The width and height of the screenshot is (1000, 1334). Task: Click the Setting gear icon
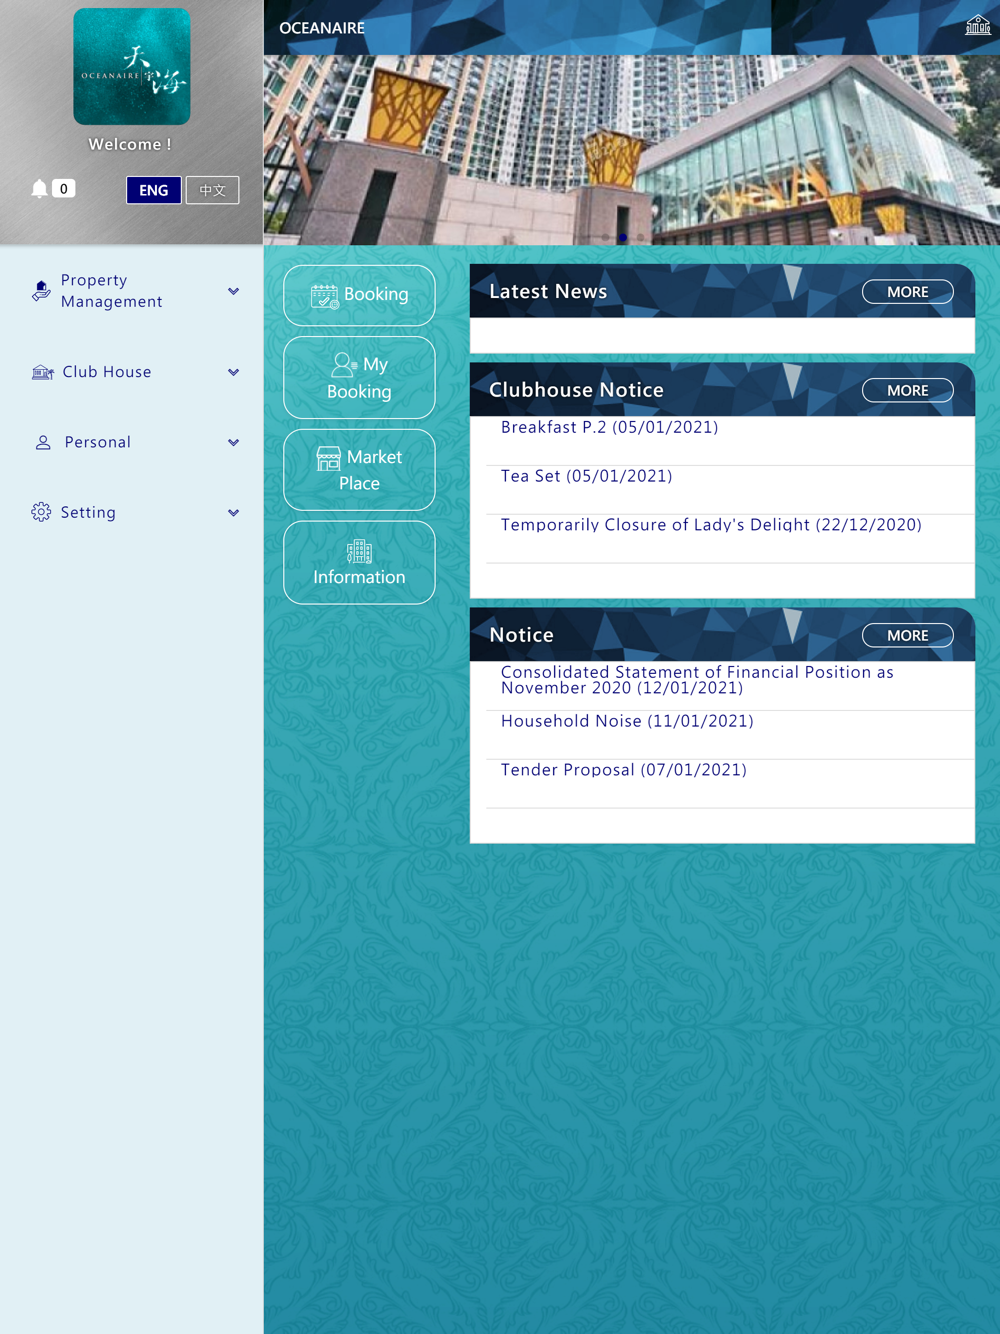(x=41, y=512)
